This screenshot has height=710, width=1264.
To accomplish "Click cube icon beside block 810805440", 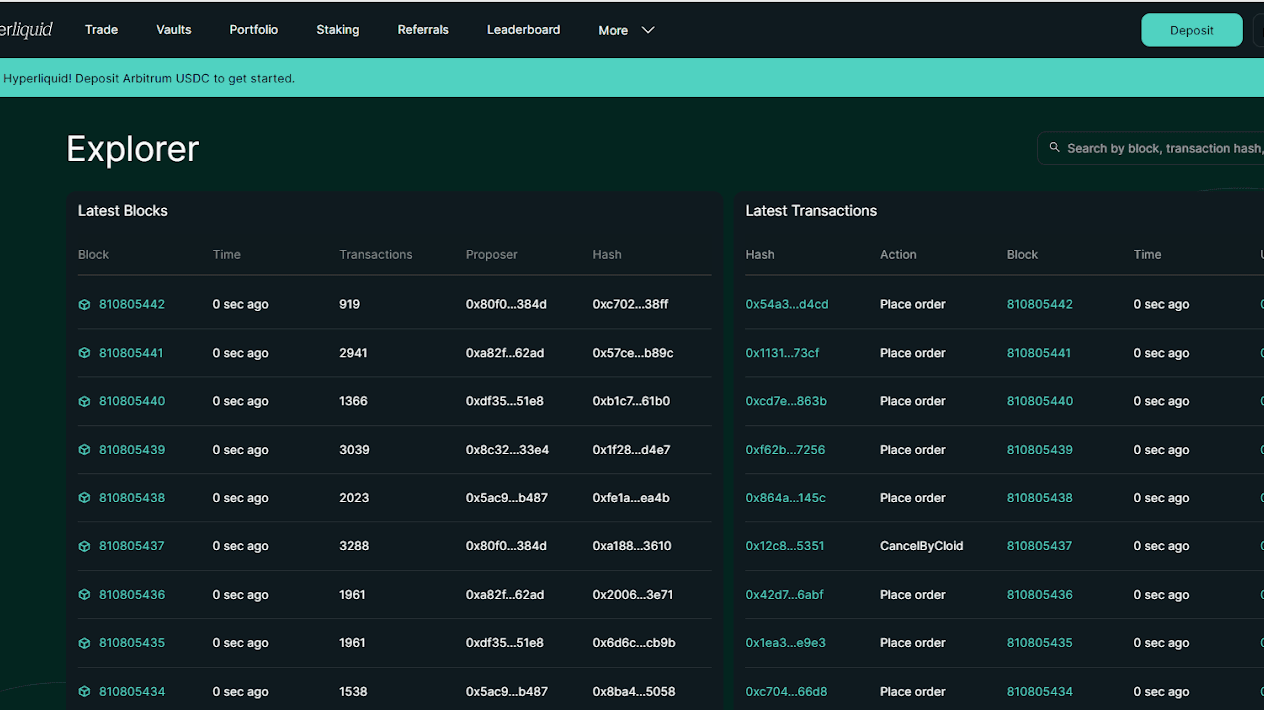I will (84, 402).
